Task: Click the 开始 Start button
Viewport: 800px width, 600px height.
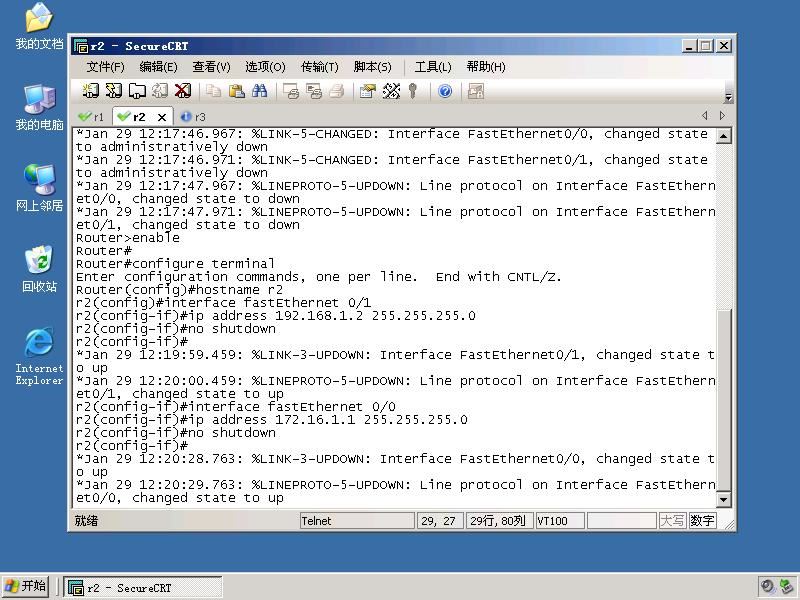Action: [26, 586]
